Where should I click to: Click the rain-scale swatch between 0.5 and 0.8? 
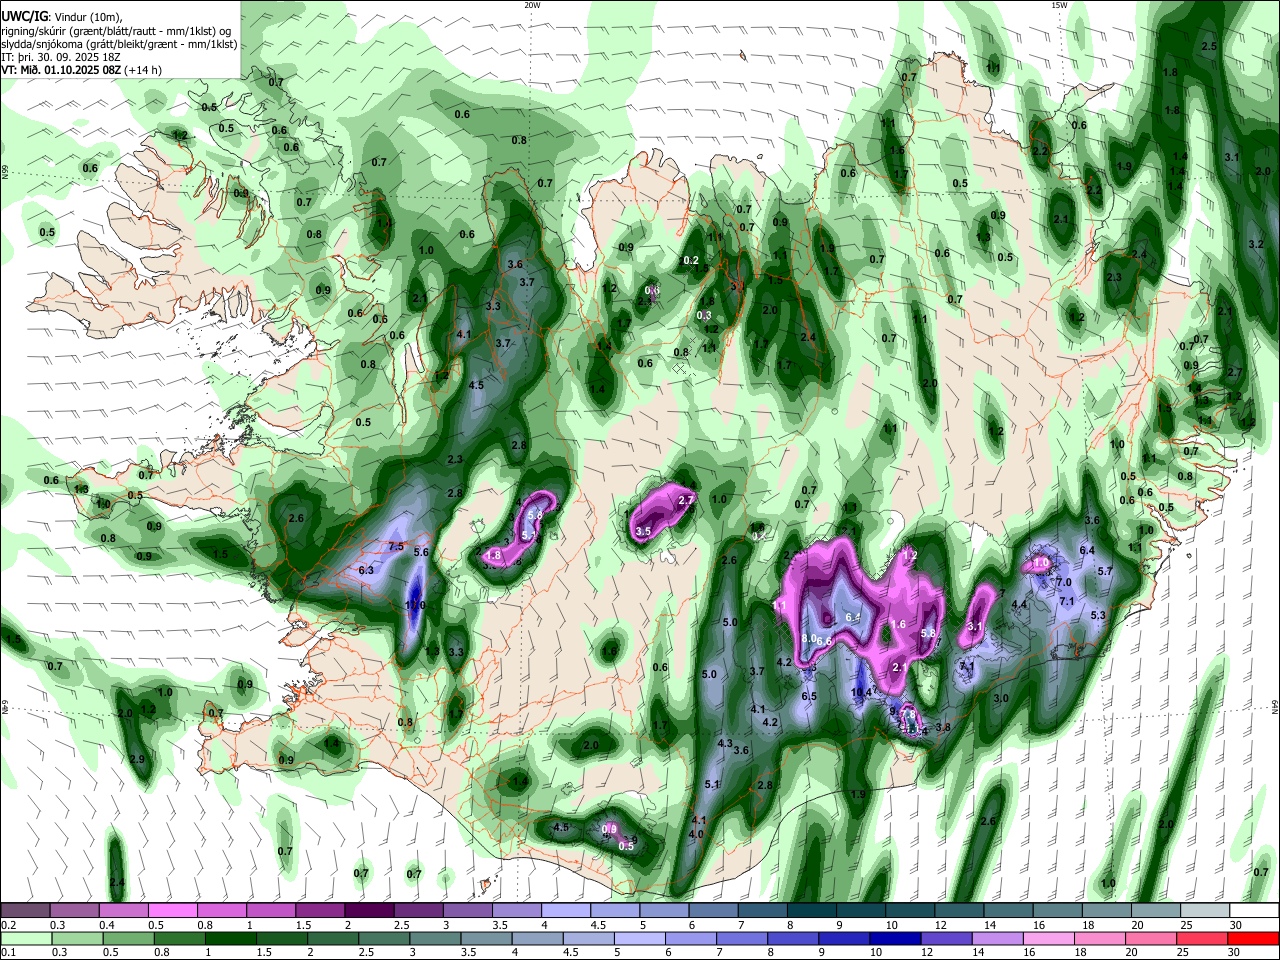[128, 938]
